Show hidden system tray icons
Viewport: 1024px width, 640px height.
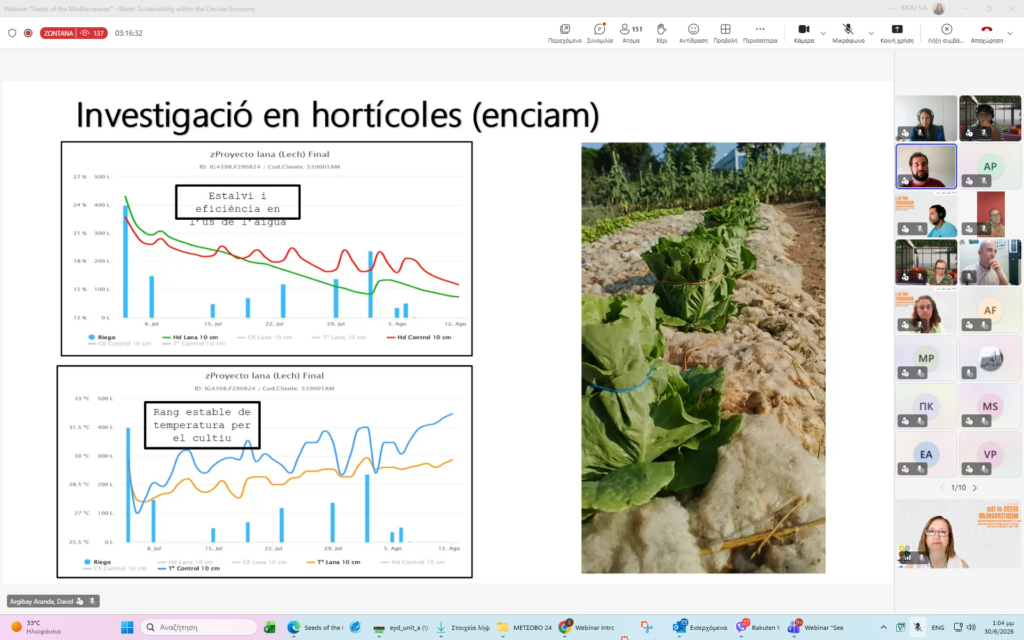point(884,628)
